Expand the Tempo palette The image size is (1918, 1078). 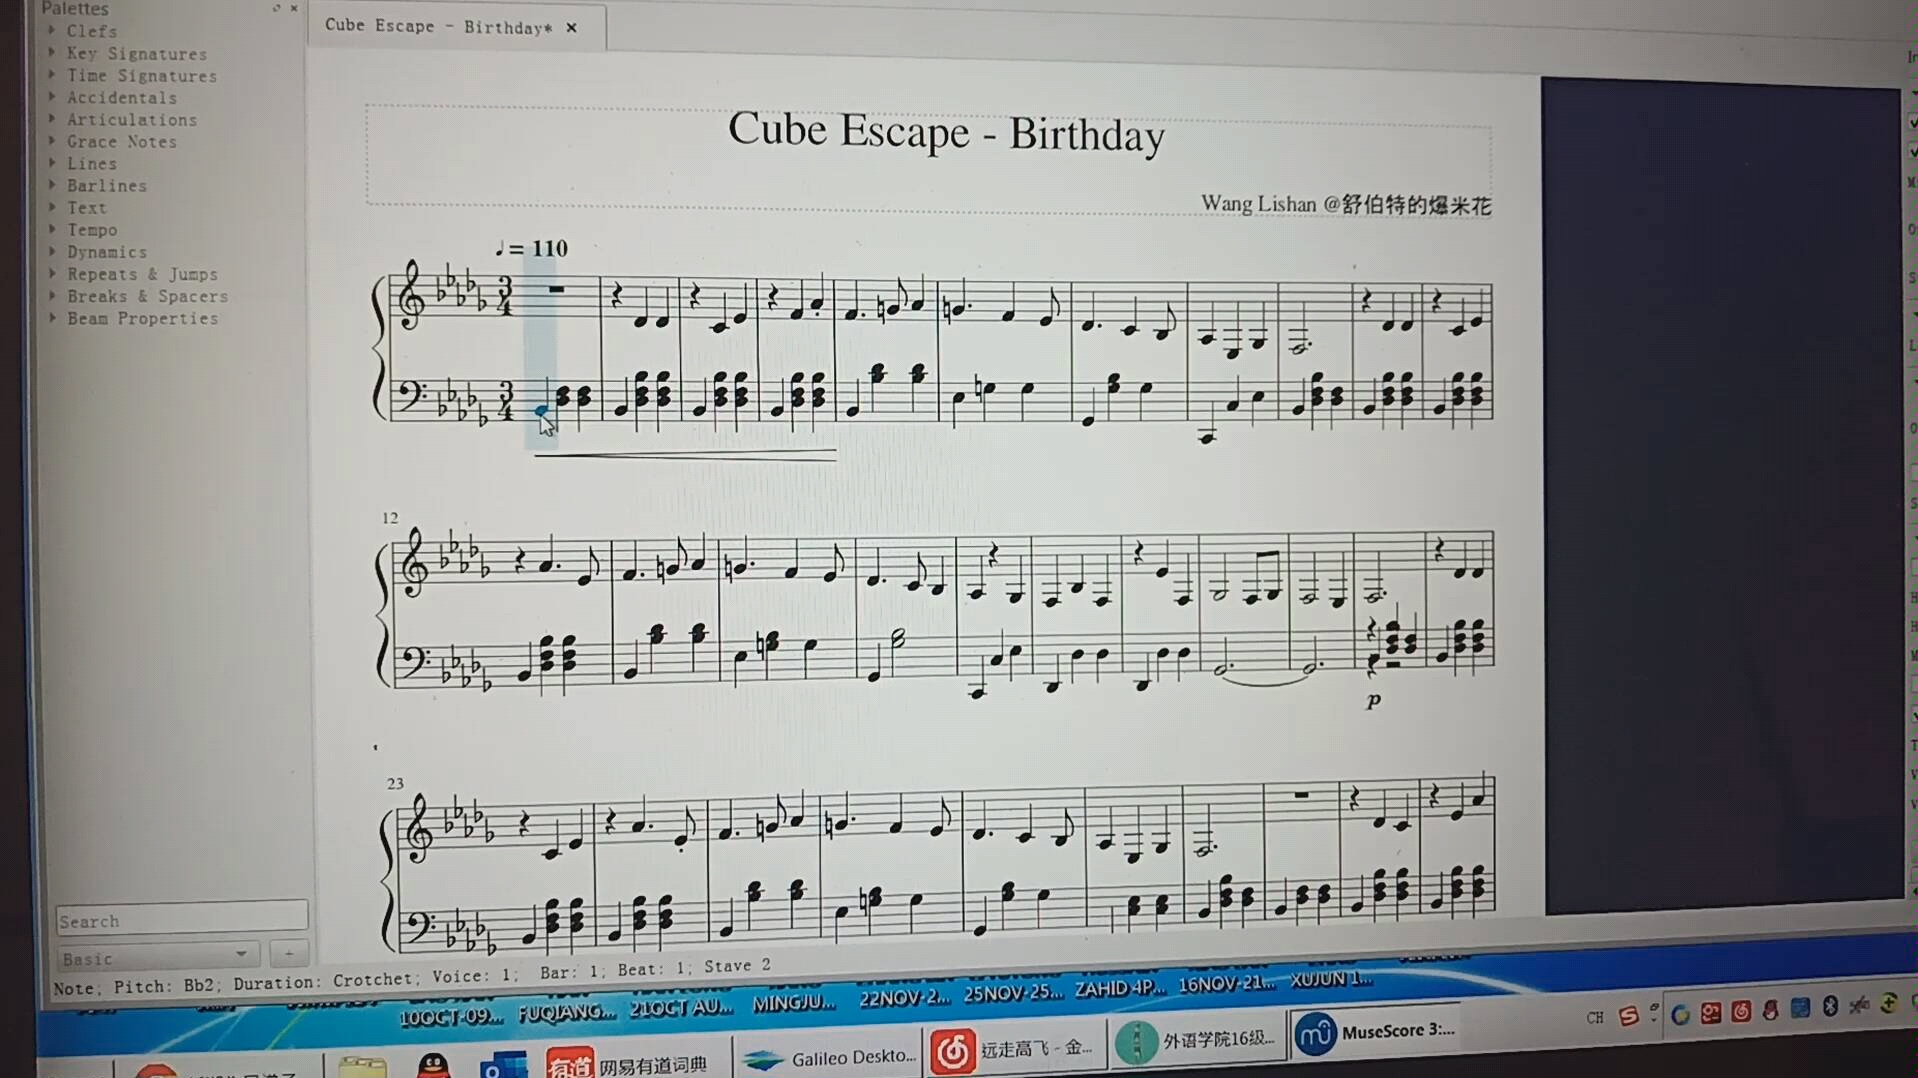pyautogui.click(x=52, y=228)
